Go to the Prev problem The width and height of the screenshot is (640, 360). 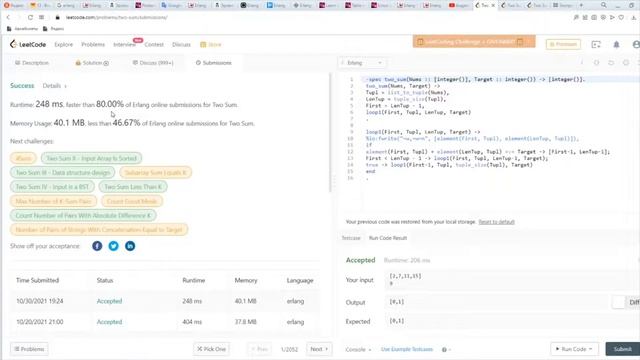click(259, 349)
